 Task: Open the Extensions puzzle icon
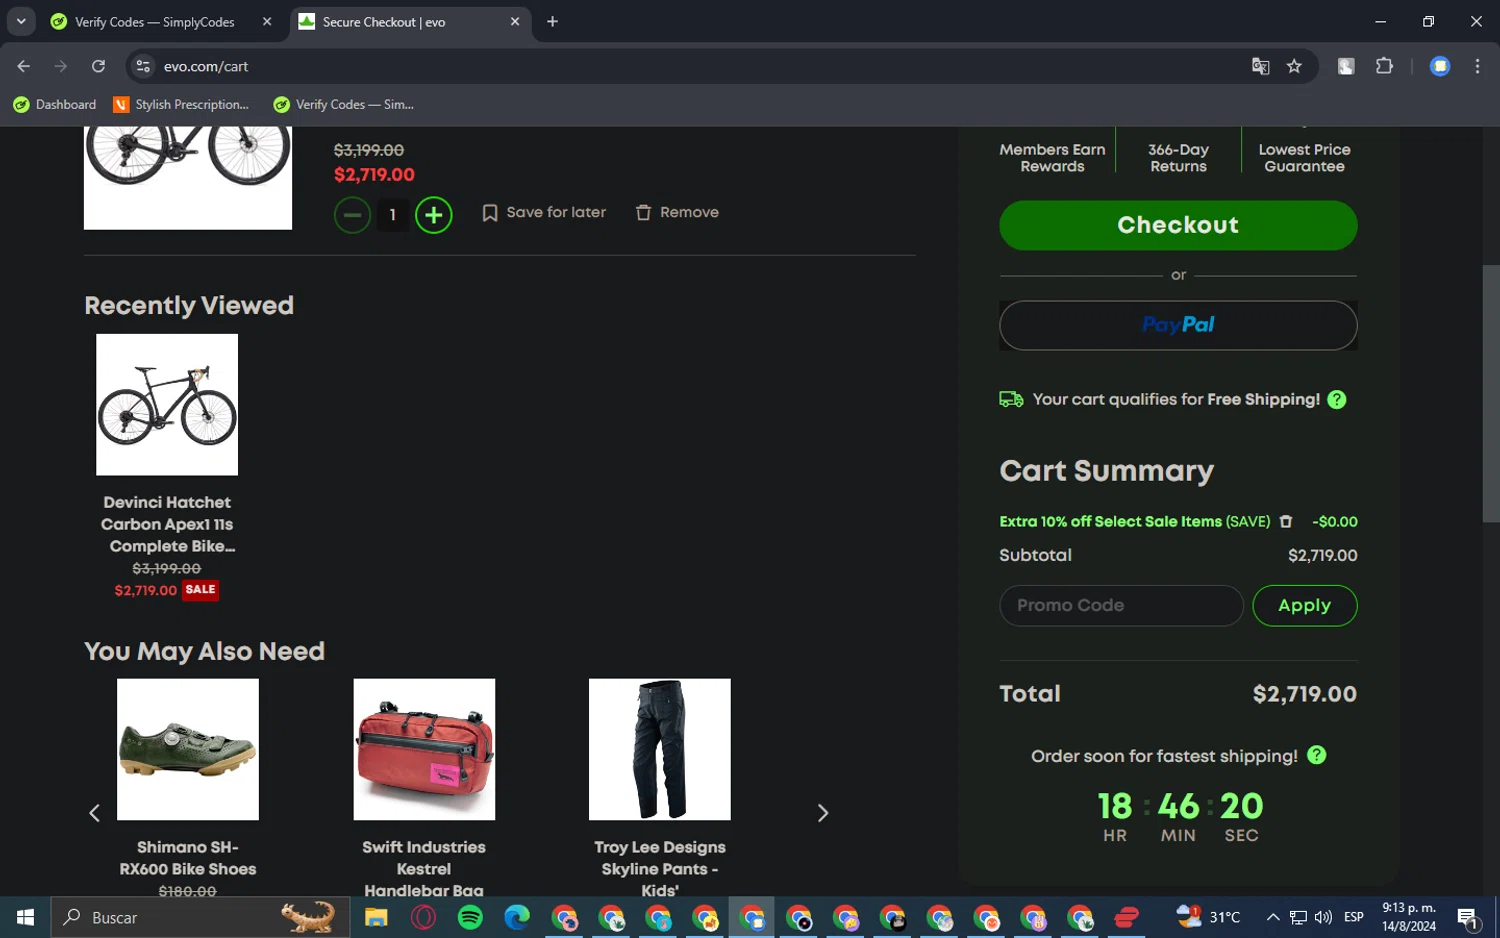(1384, 66)
